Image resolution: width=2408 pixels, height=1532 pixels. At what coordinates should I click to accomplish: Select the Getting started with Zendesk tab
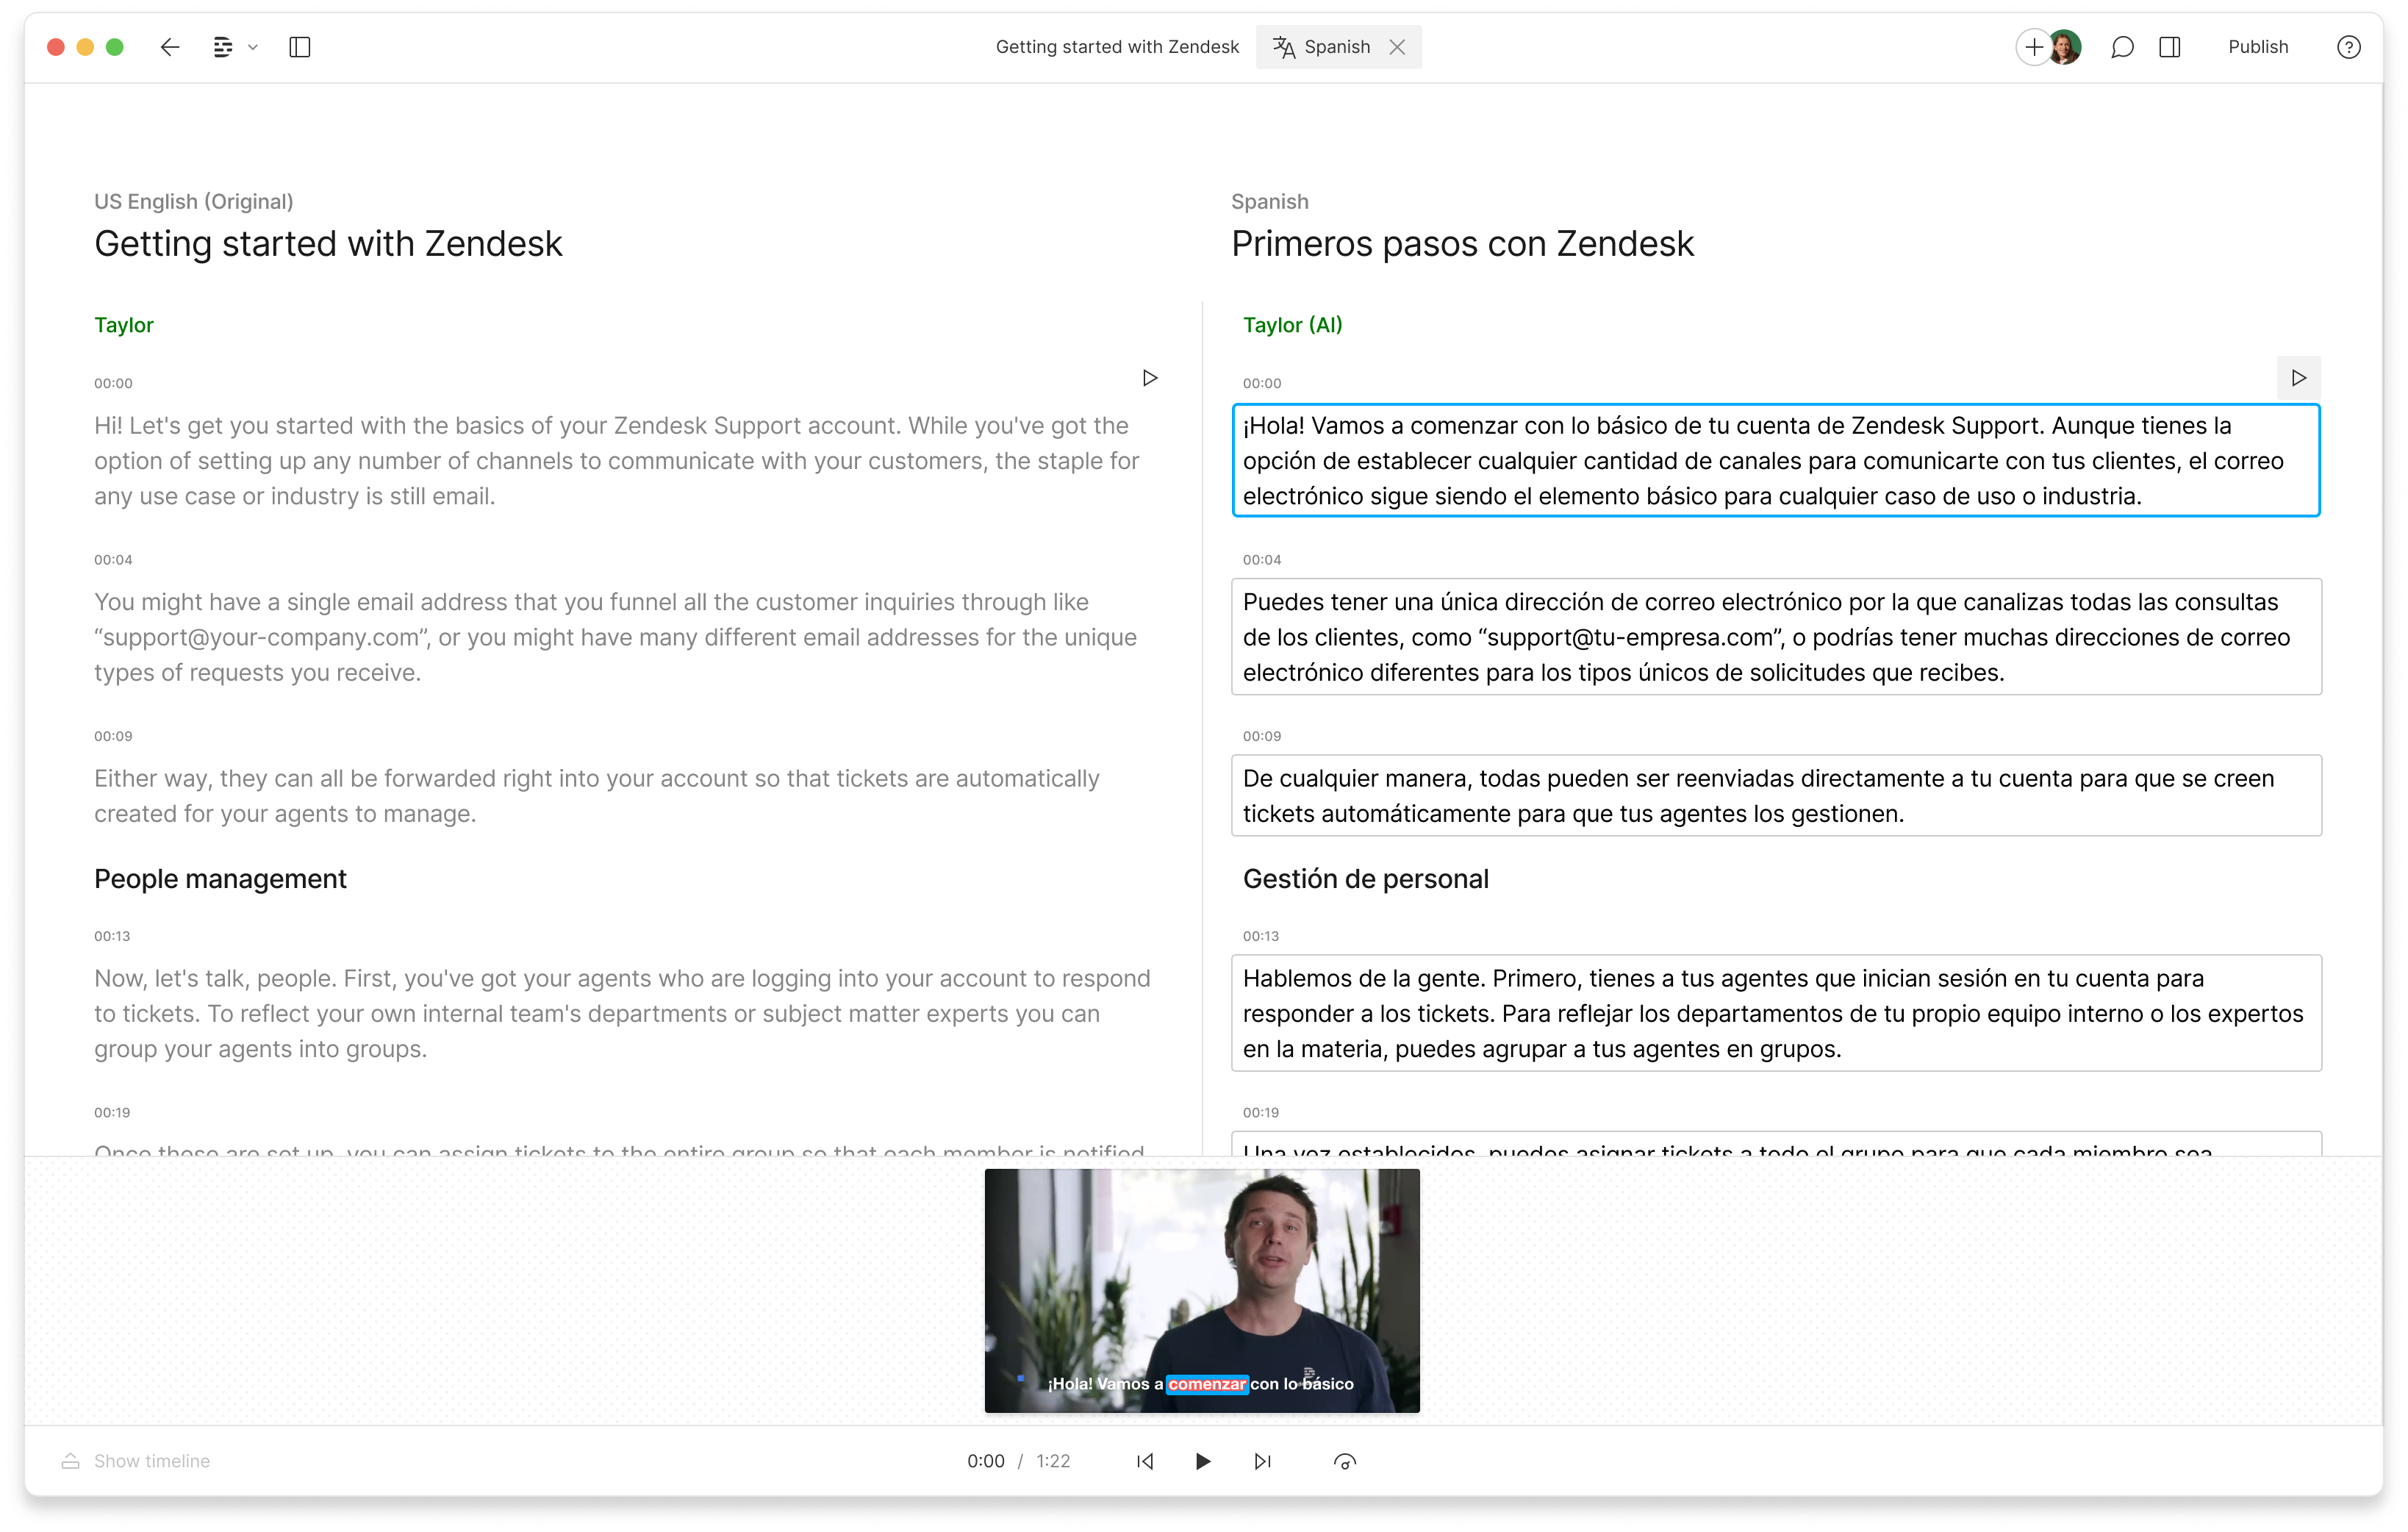(x=1117, y=47)
